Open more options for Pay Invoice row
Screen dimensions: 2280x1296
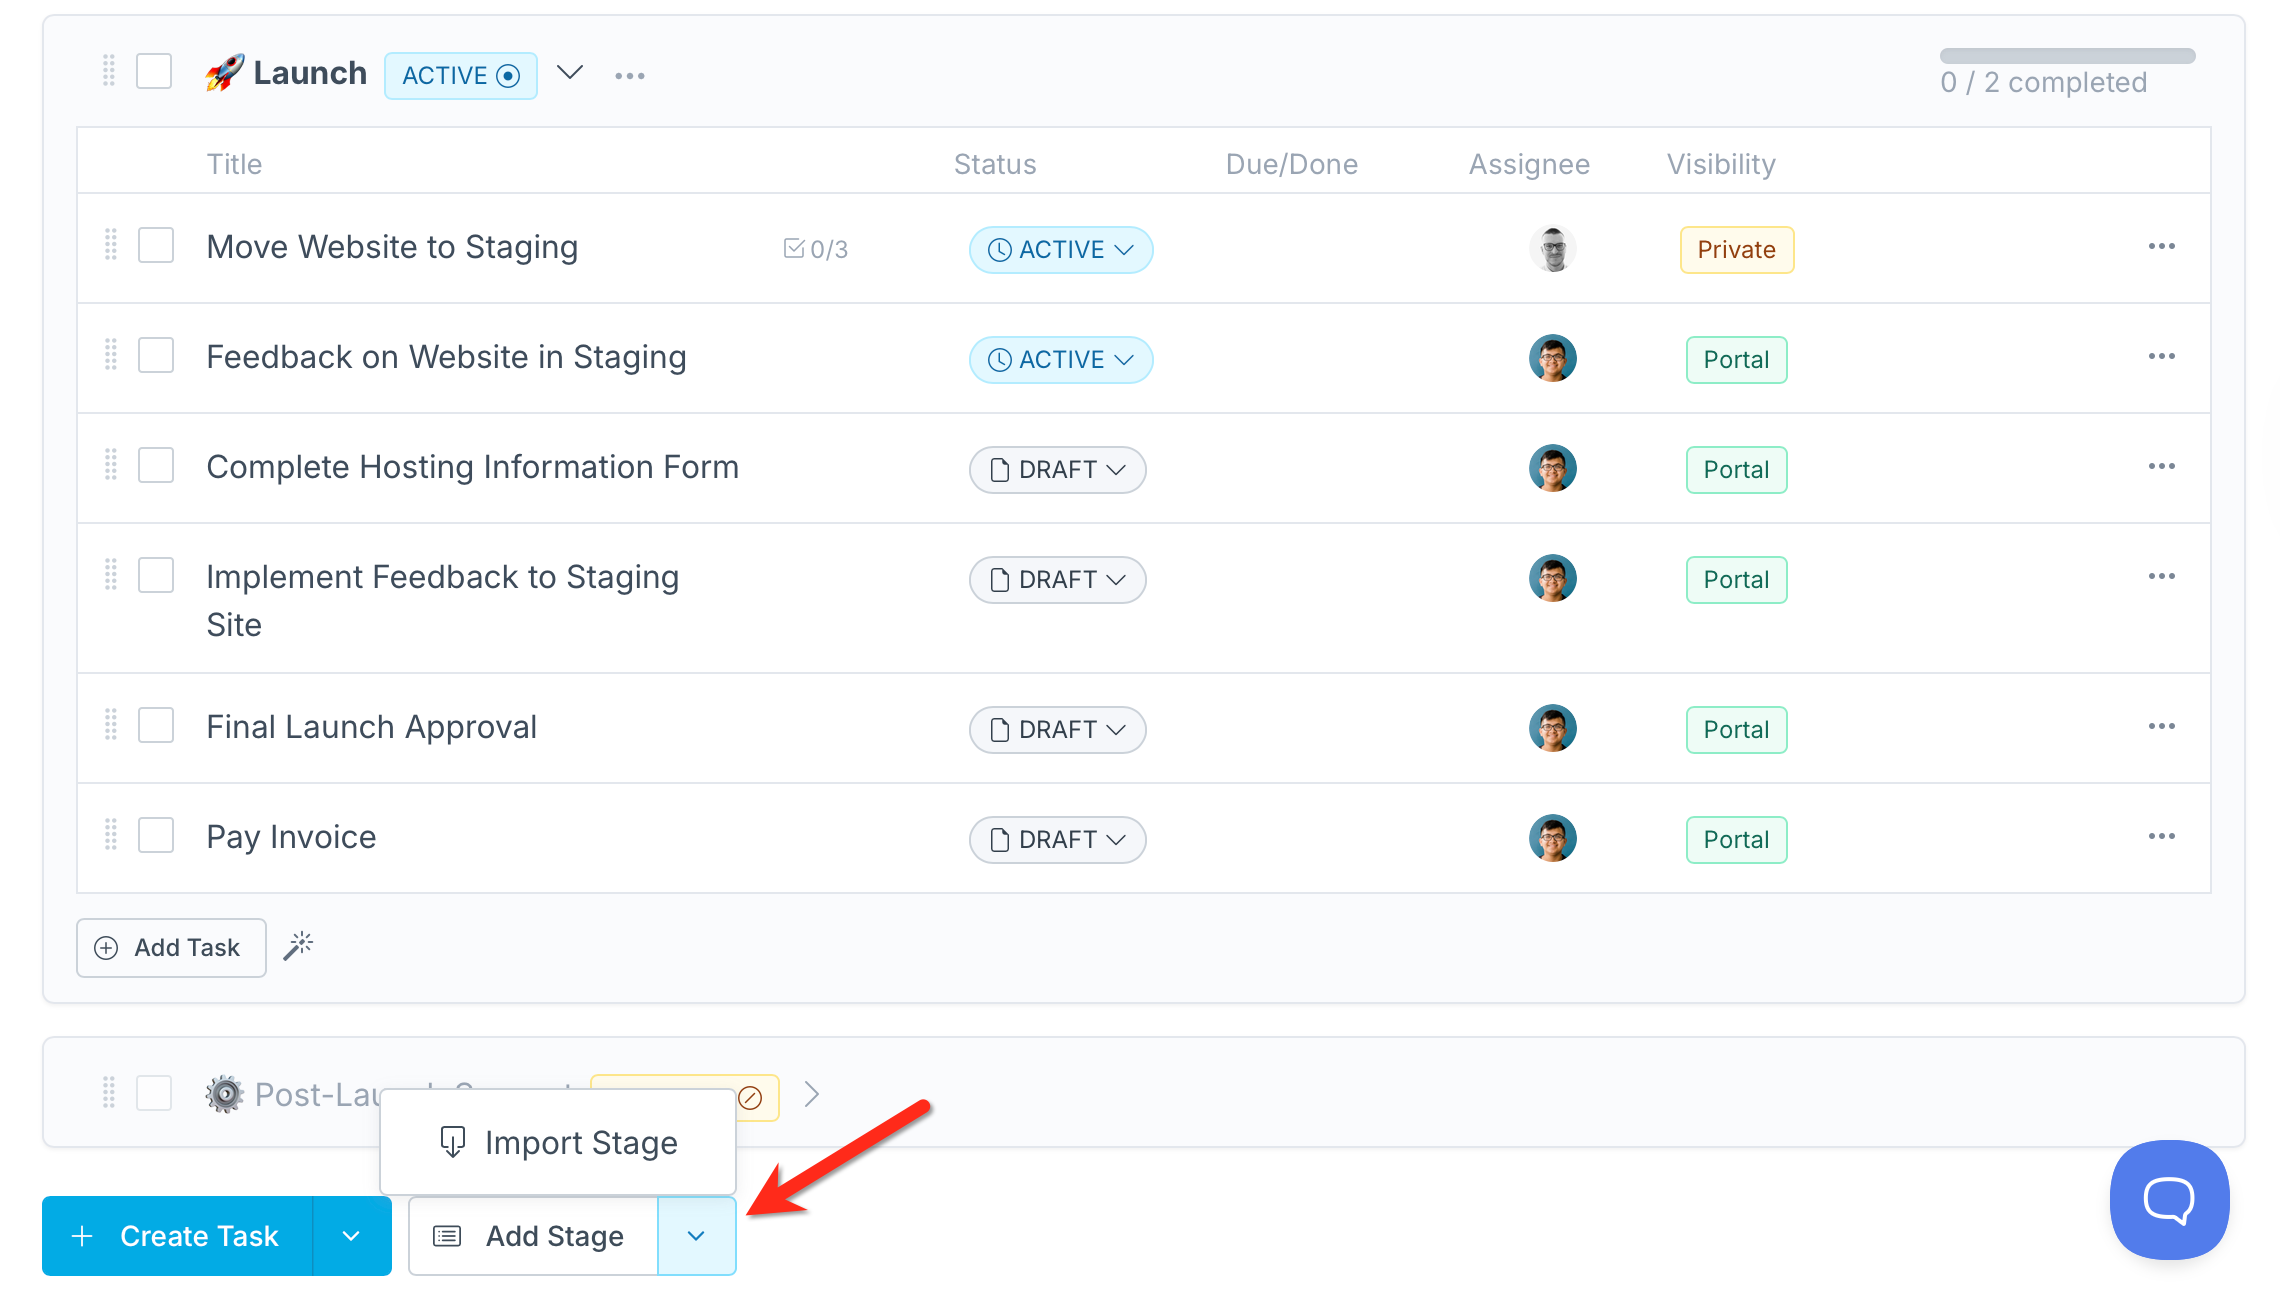tap(2161, 836)
